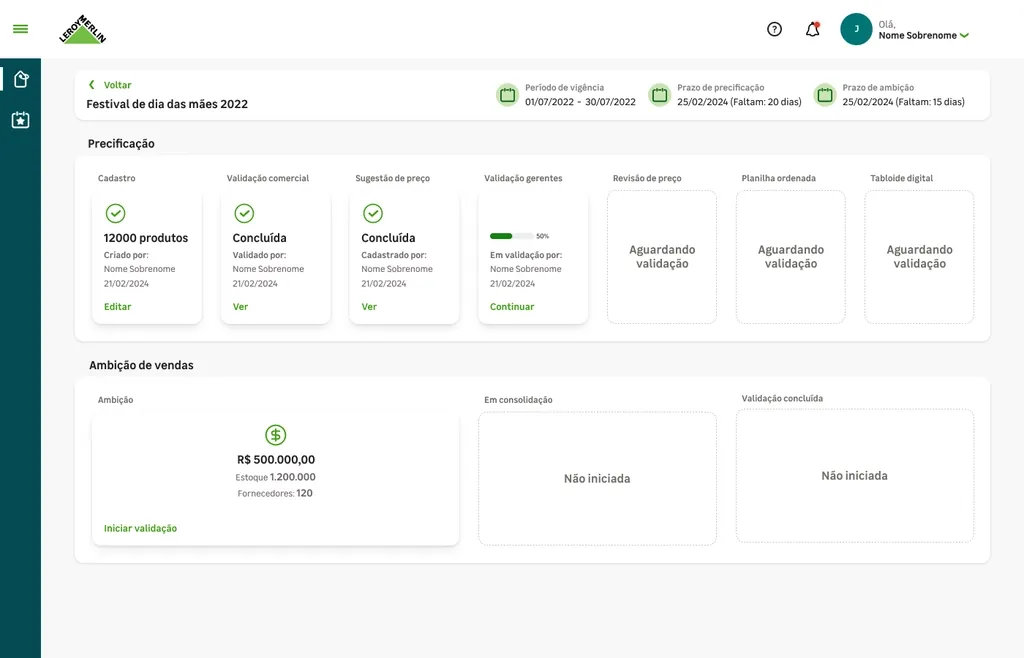The height and width of the screenshot is (658, 1024).
Task: Click the Ambição dollar sign icon
Action: point(276,435)
